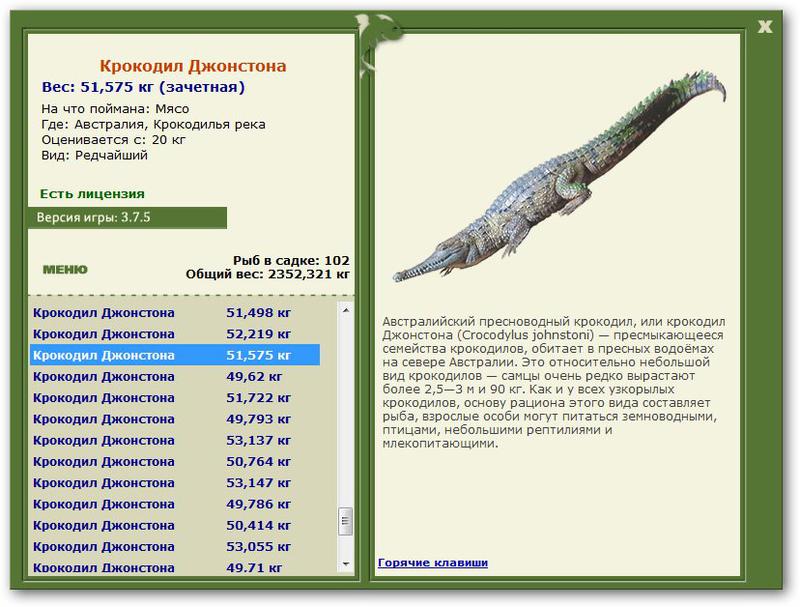Pick the 49,793 кг crocodile row
Screen dimensions: 800x607
[x=175, y=419]
